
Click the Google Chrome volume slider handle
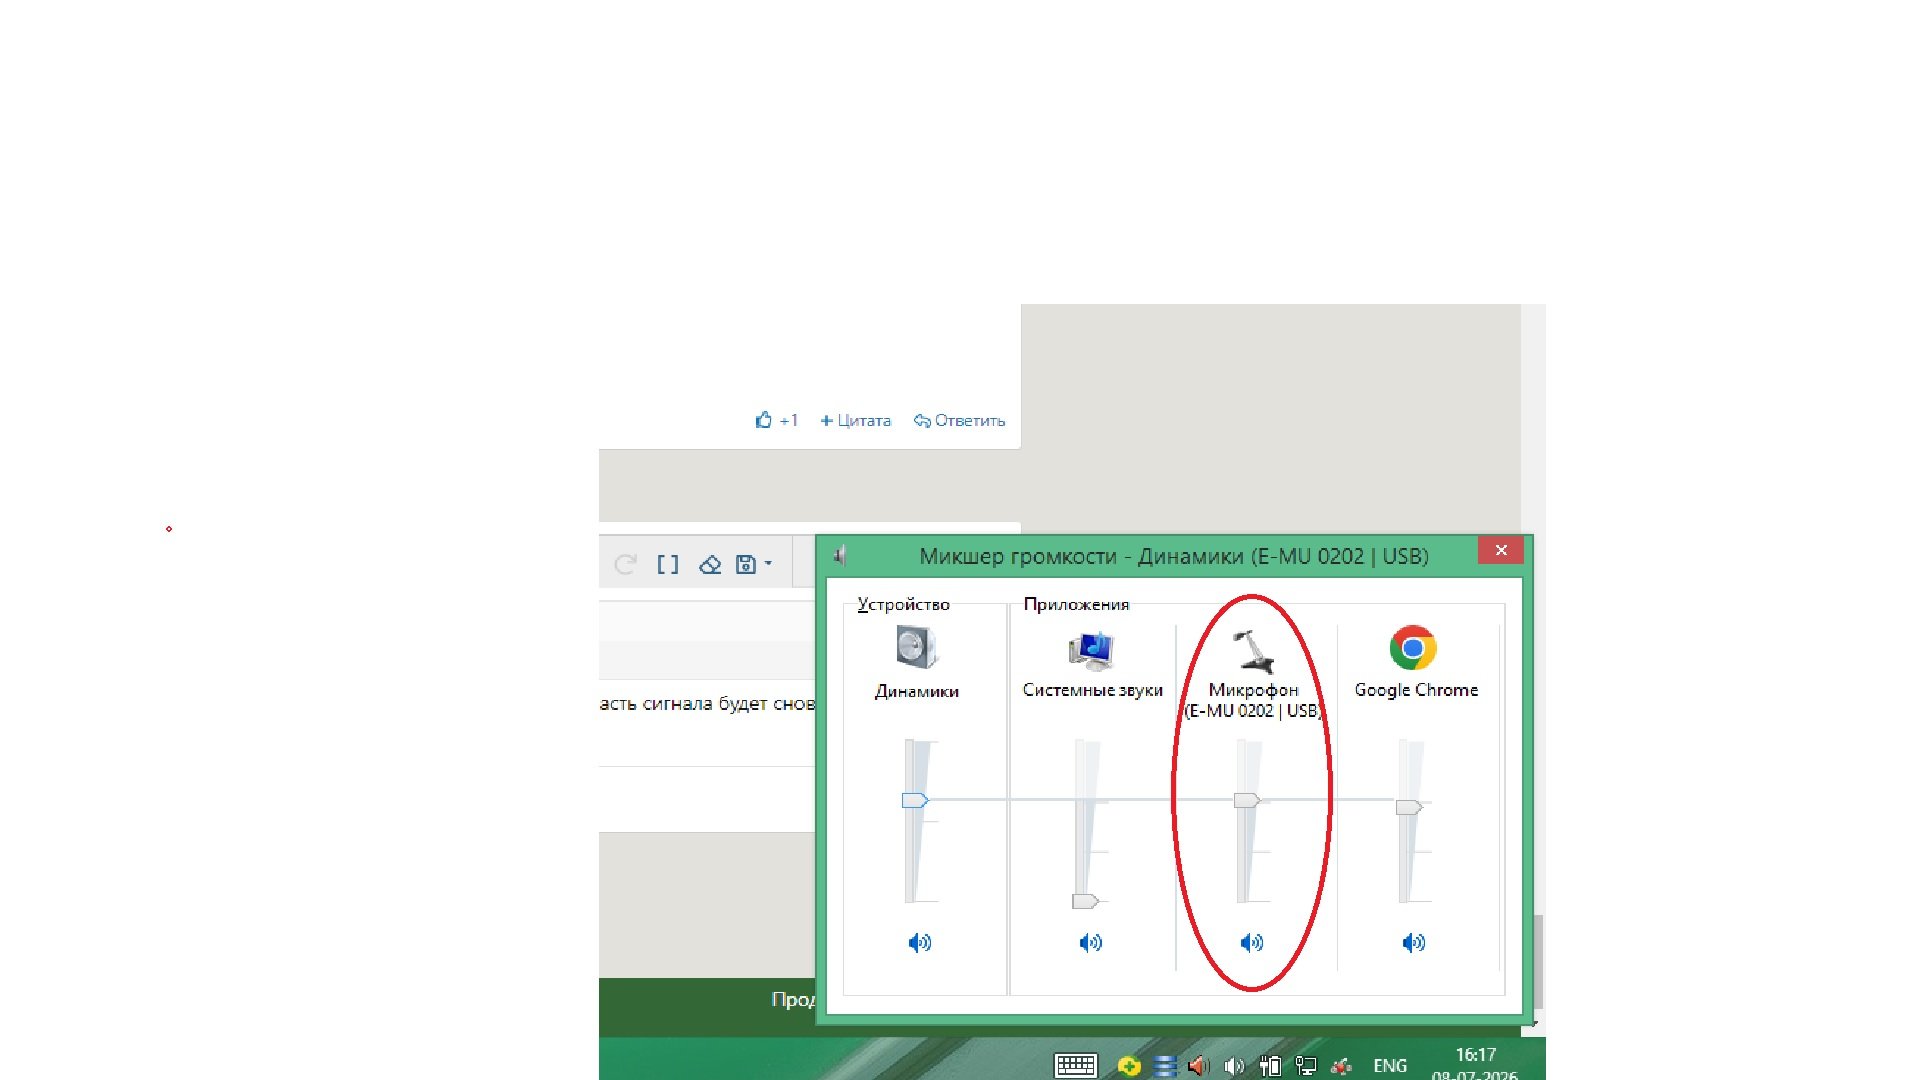[x=1409, y=807]
